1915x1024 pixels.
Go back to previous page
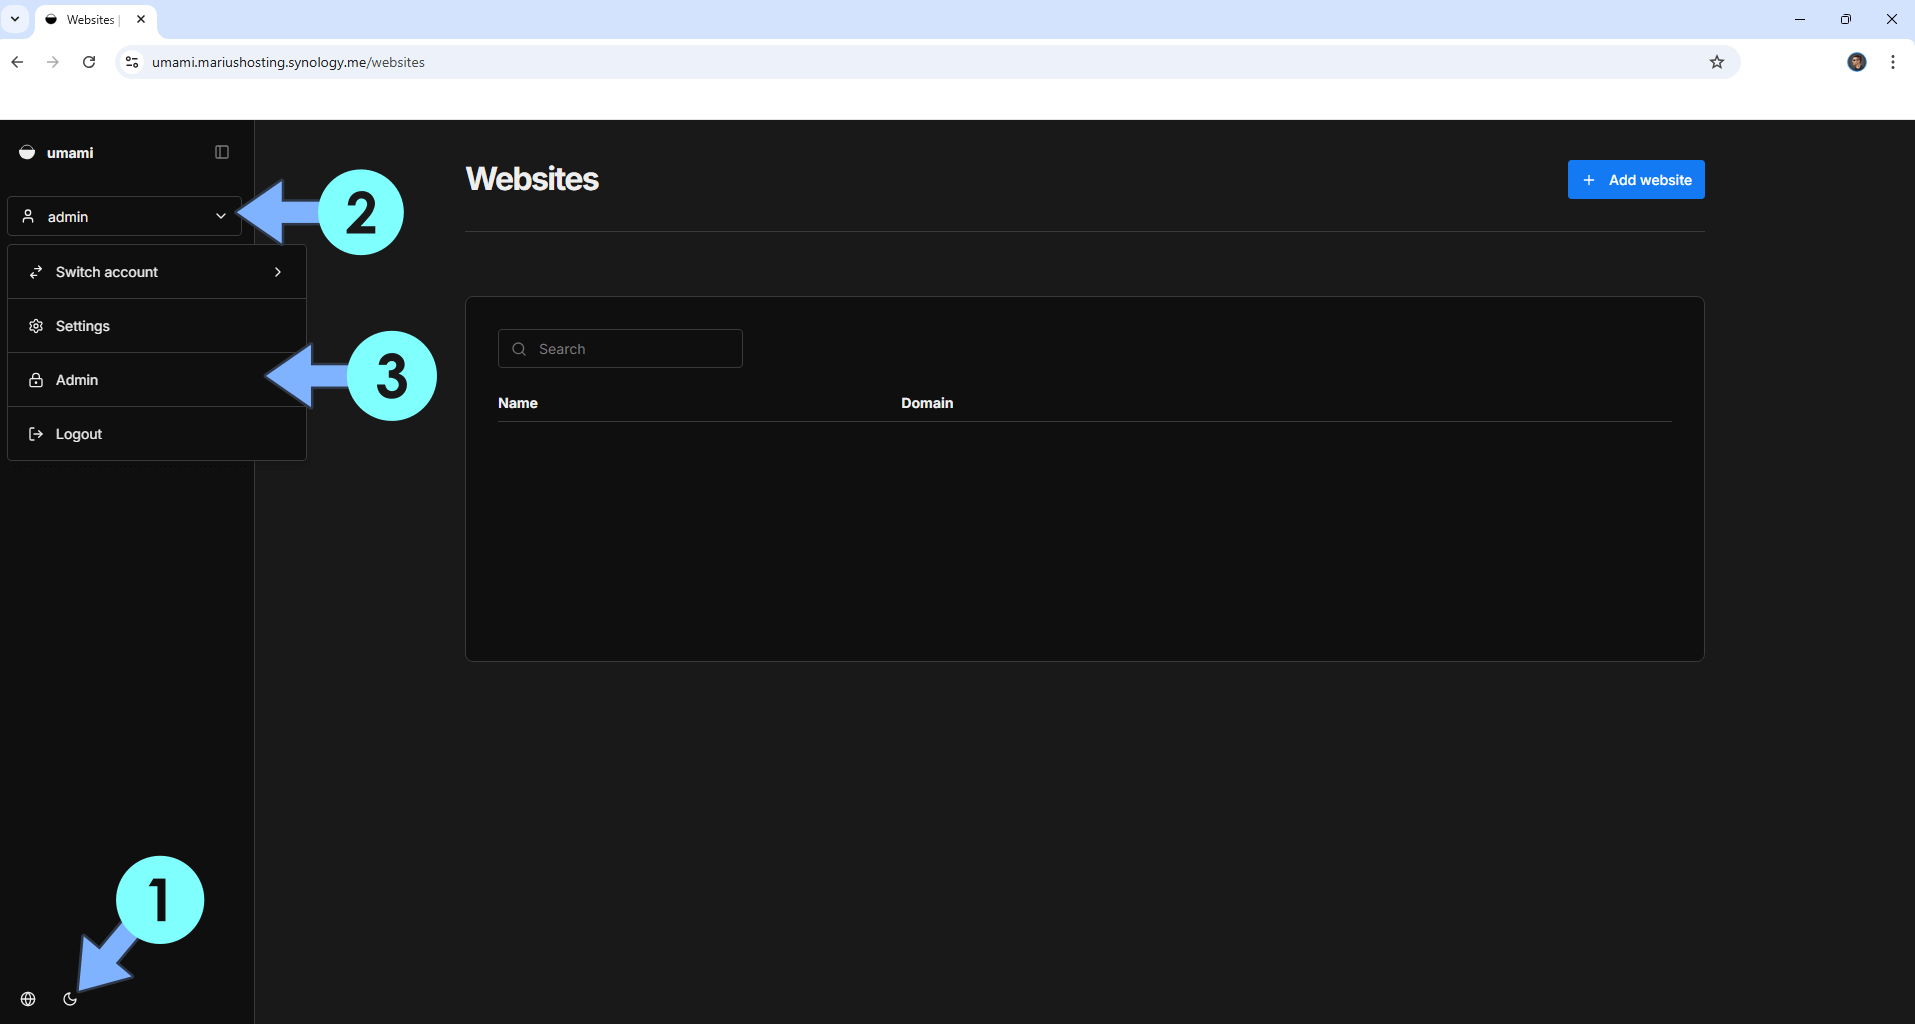point(17,62)
